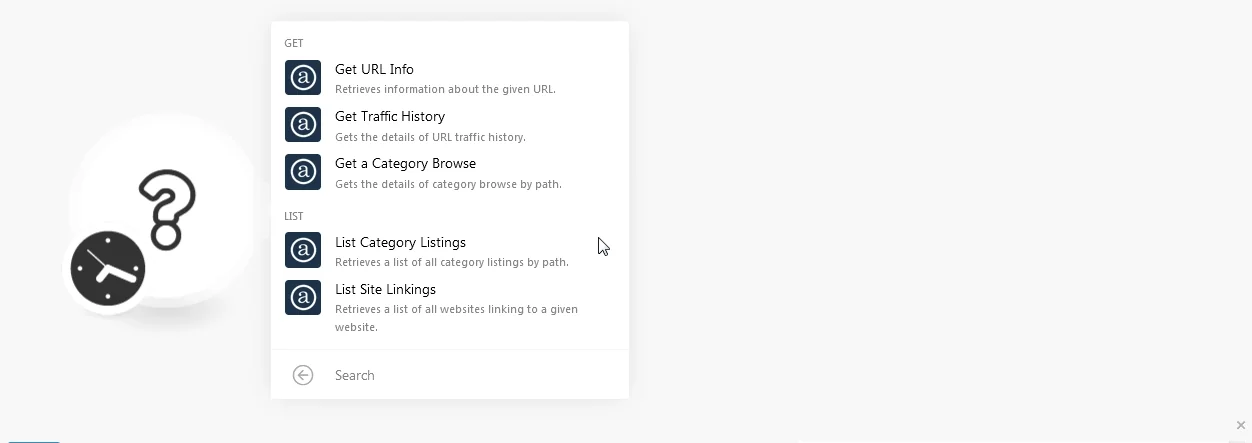Select the Get URL Info action
The image size is (1252, 443).
click(450, 78)
